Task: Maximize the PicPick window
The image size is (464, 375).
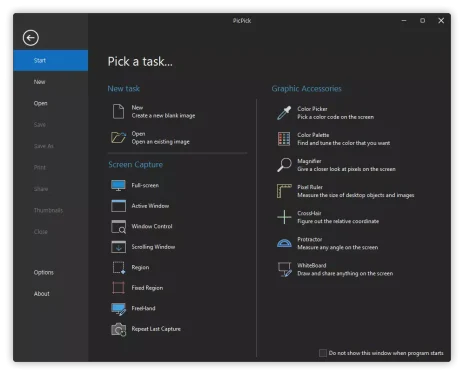Action: tap(422, 21)
